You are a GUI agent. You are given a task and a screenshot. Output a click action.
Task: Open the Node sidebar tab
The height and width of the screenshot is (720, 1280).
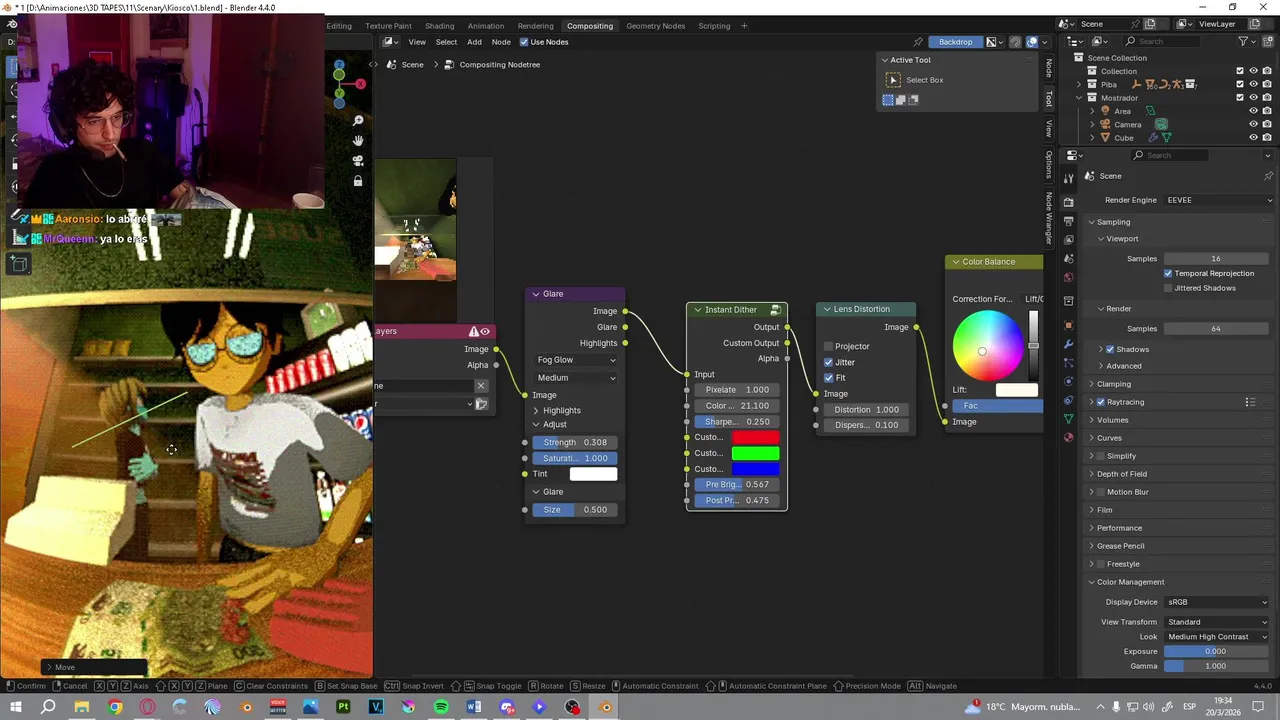[1049, 68]
